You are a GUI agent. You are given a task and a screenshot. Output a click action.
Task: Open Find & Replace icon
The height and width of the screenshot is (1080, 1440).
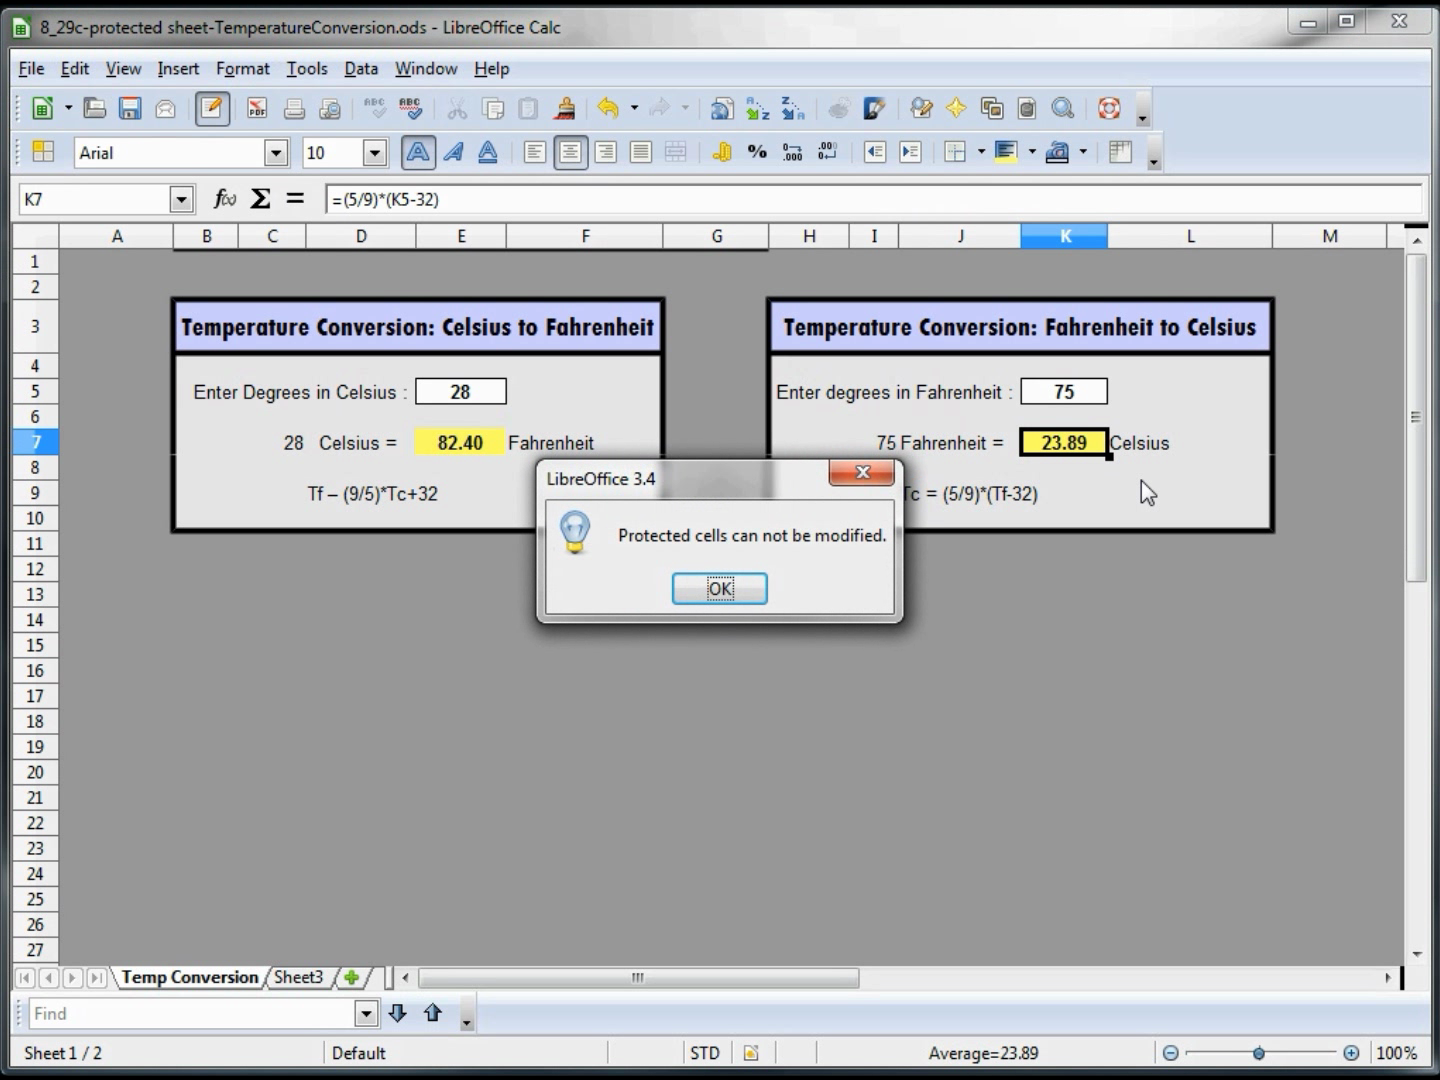pos(921,109)
